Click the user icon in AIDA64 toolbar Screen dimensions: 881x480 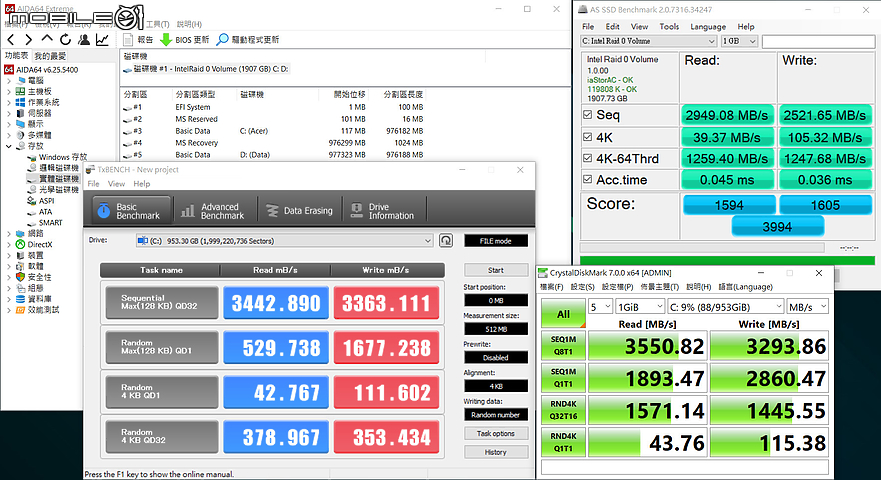84,39
